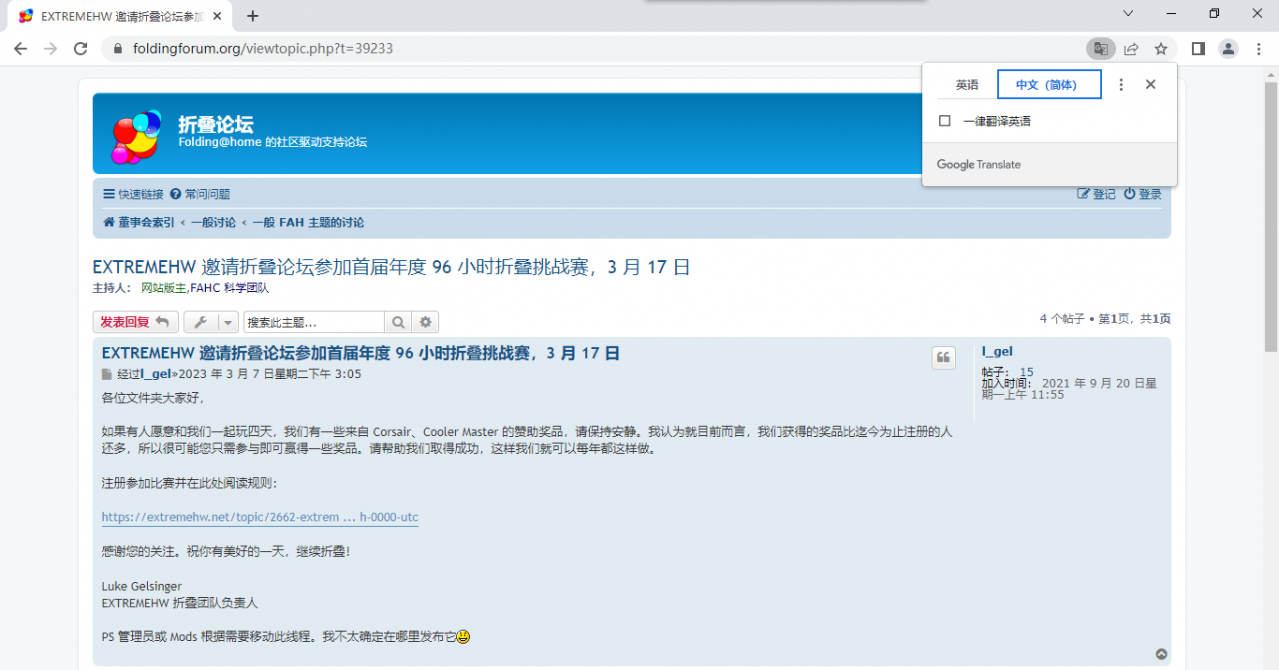This screenshot has height=670, width=1279.
Task: Open the Chrome three-dot menu
Action: pyautogui.click(x=1259, y=48)
